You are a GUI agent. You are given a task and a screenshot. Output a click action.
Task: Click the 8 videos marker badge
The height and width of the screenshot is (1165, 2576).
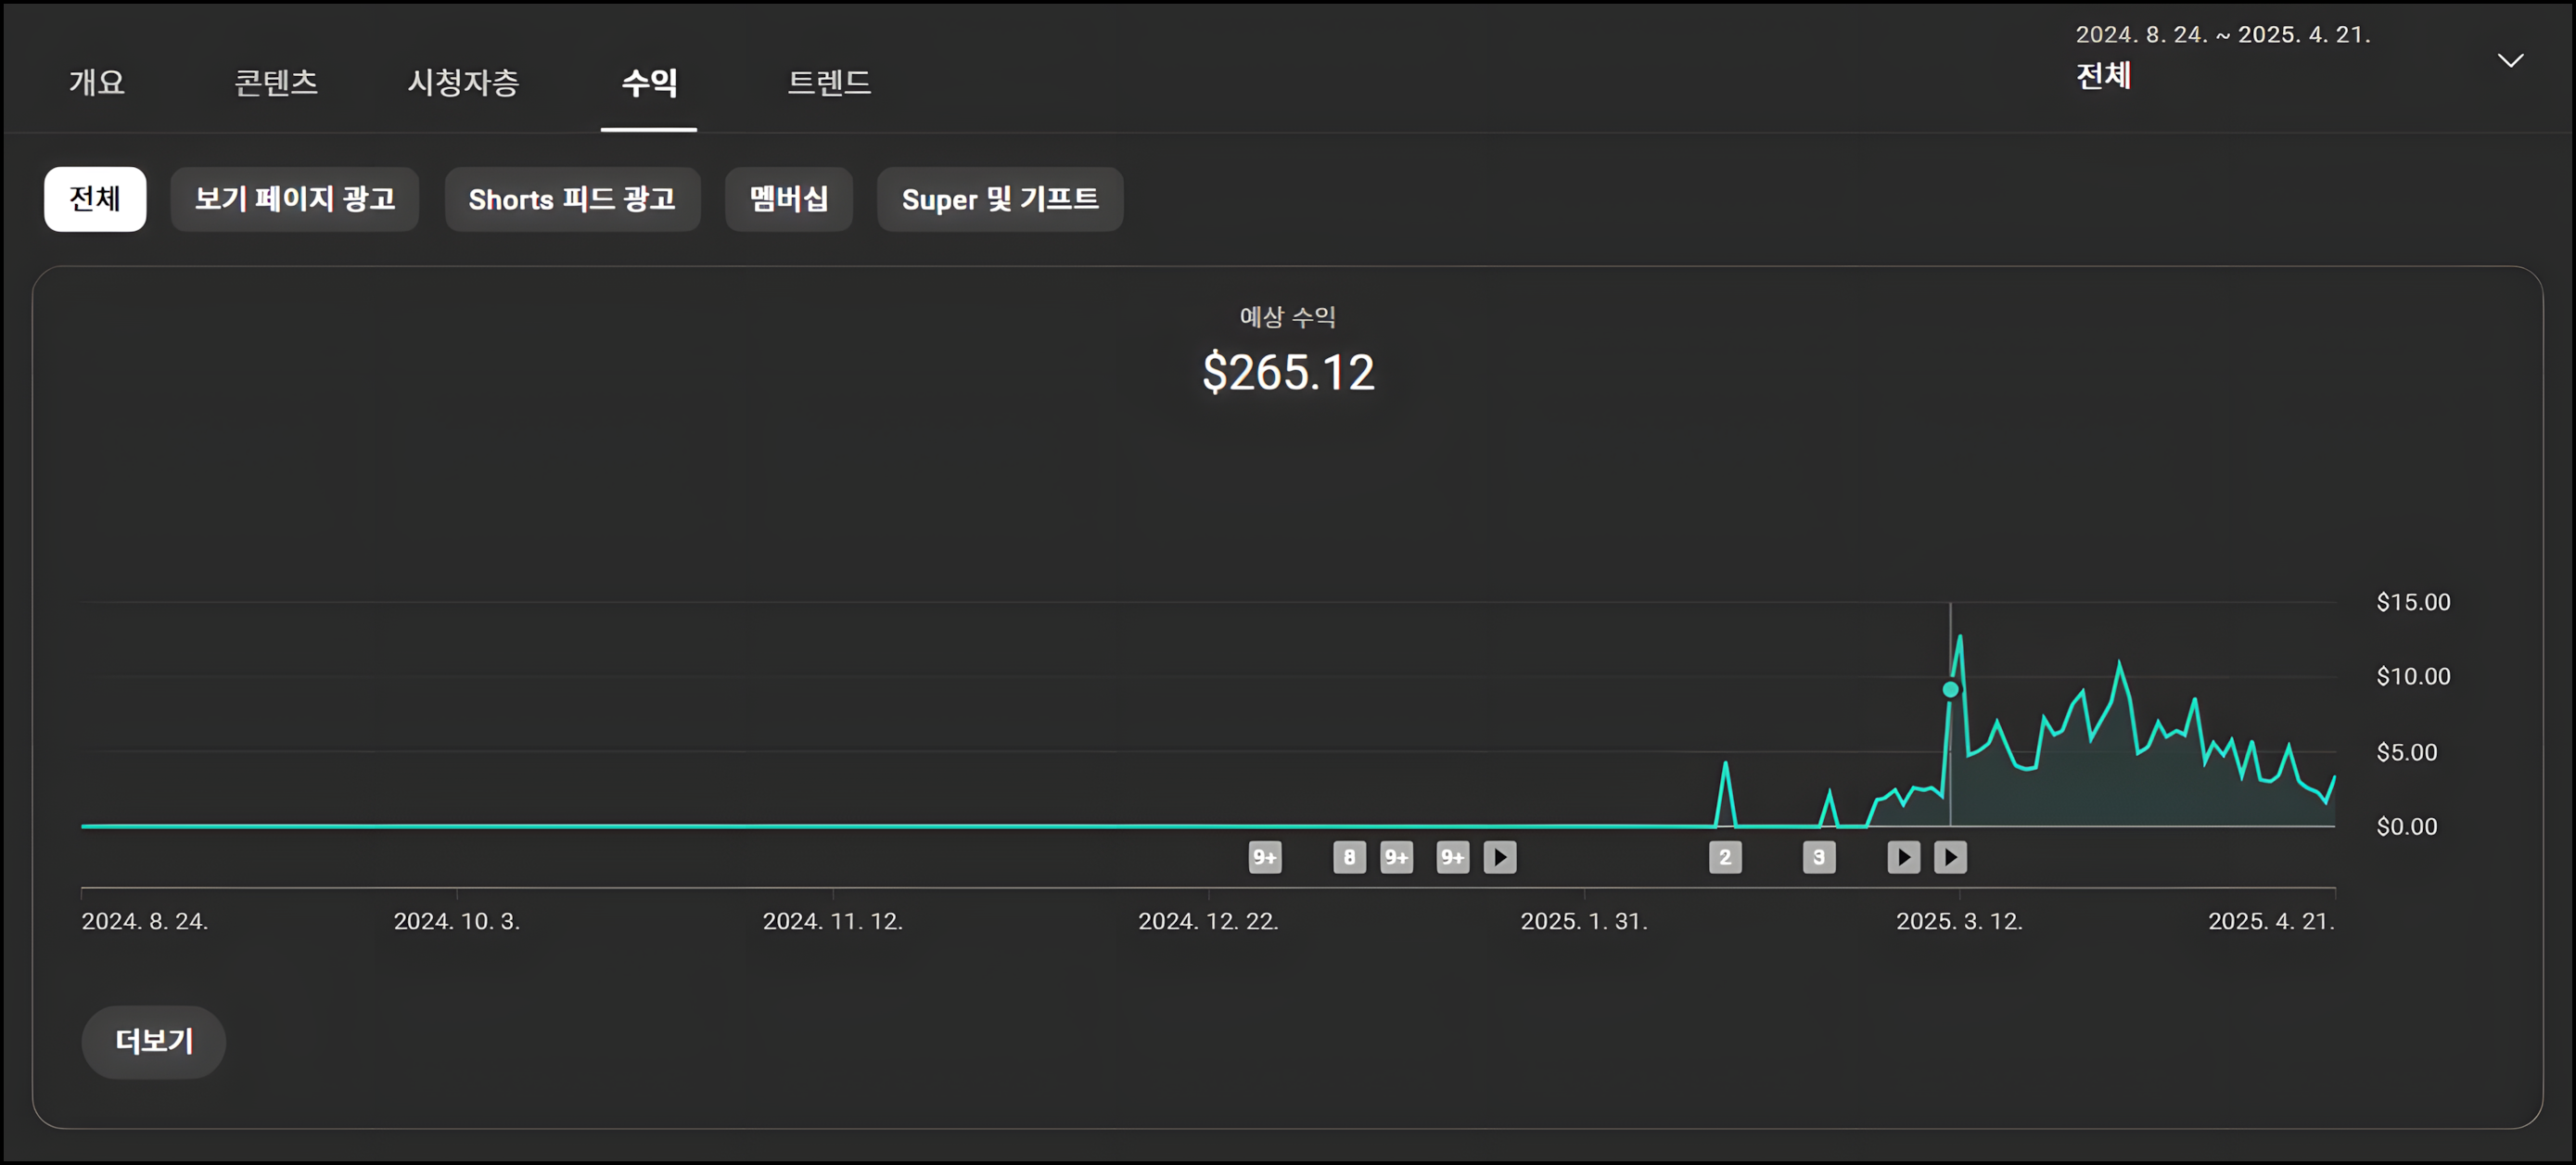(x=1349, y=857)
